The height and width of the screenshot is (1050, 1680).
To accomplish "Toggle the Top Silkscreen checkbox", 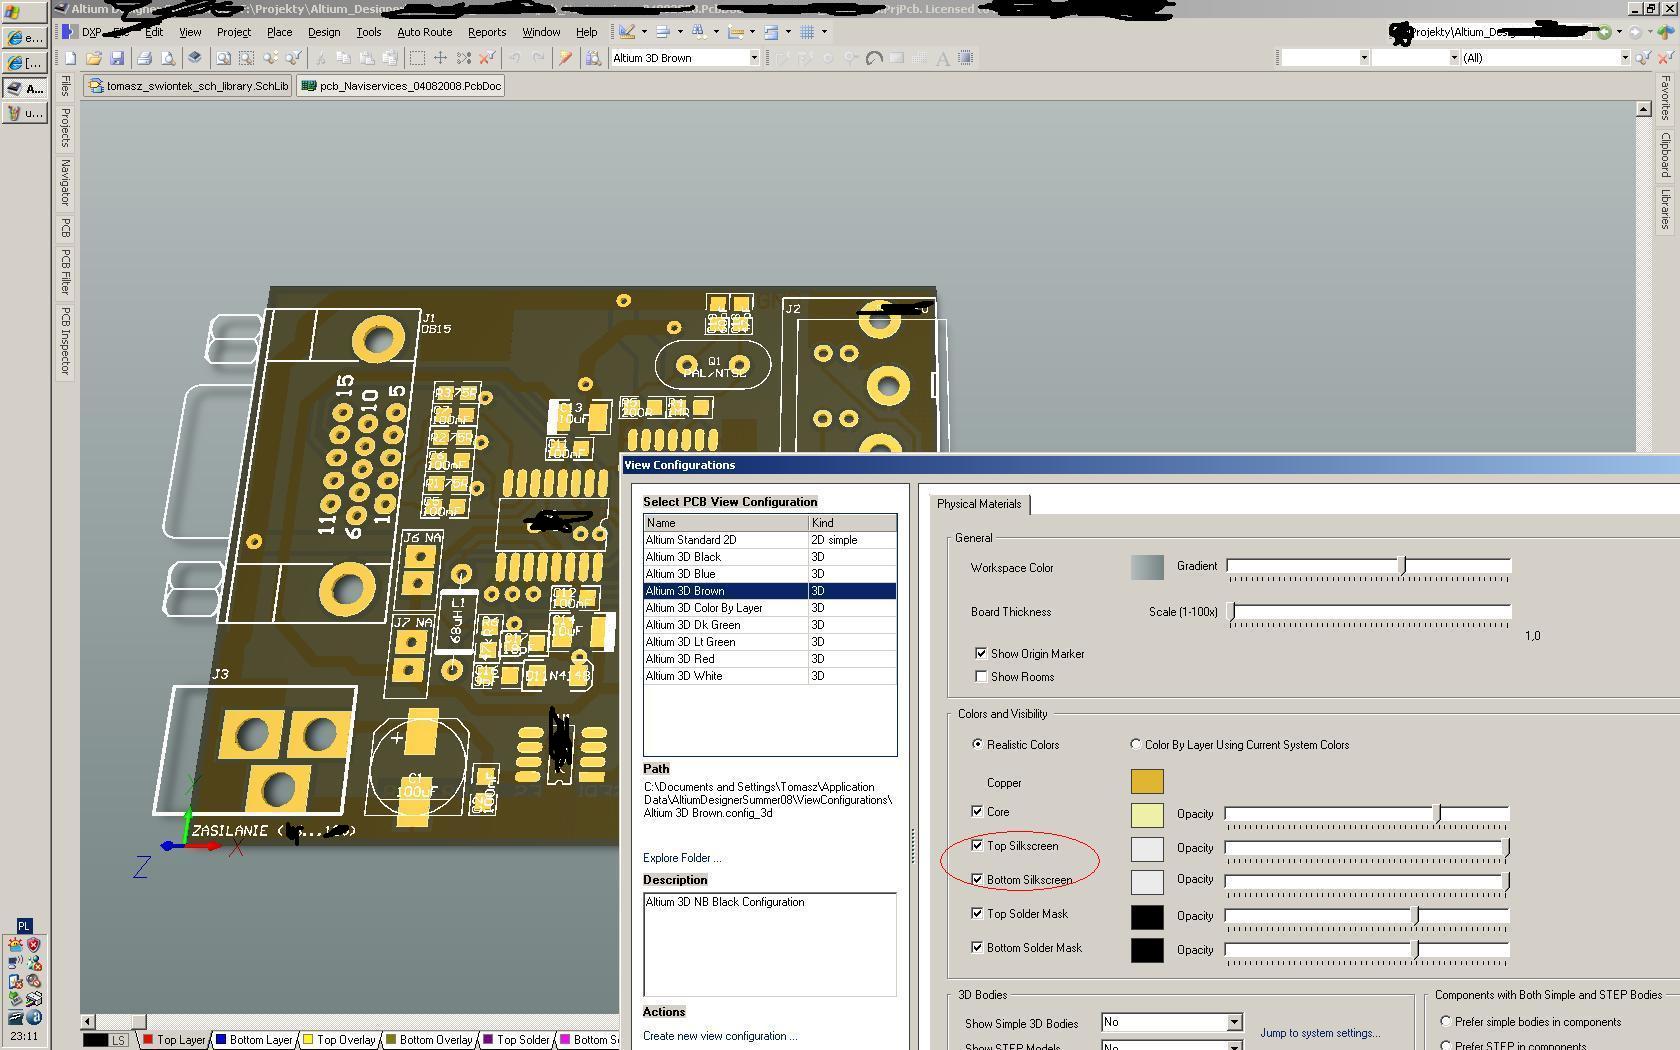I will (x=977, y=845).
